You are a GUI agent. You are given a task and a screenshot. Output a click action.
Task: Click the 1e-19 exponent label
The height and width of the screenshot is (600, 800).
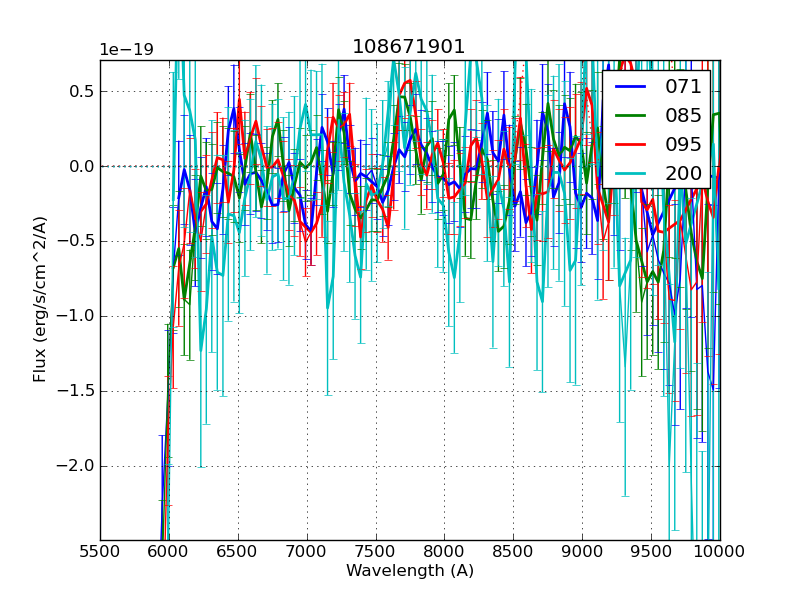(126, 50)
